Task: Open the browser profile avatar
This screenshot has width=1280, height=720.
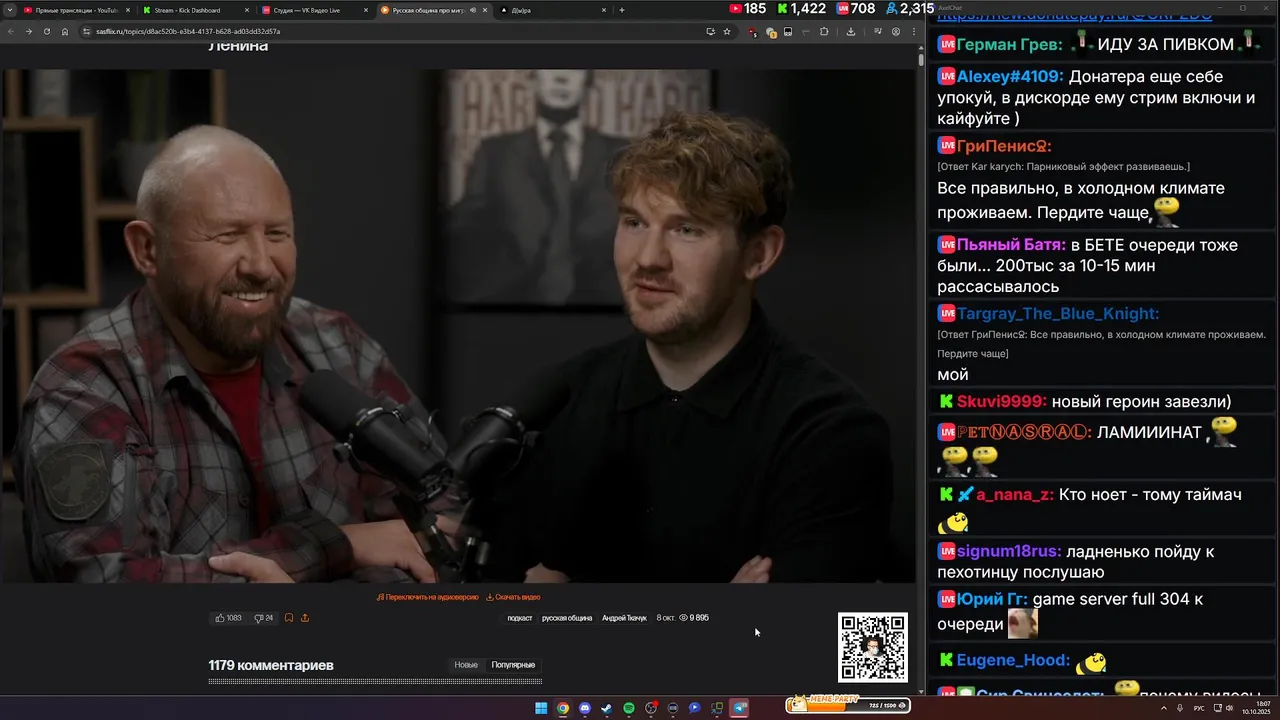Action: click(896, 31)
